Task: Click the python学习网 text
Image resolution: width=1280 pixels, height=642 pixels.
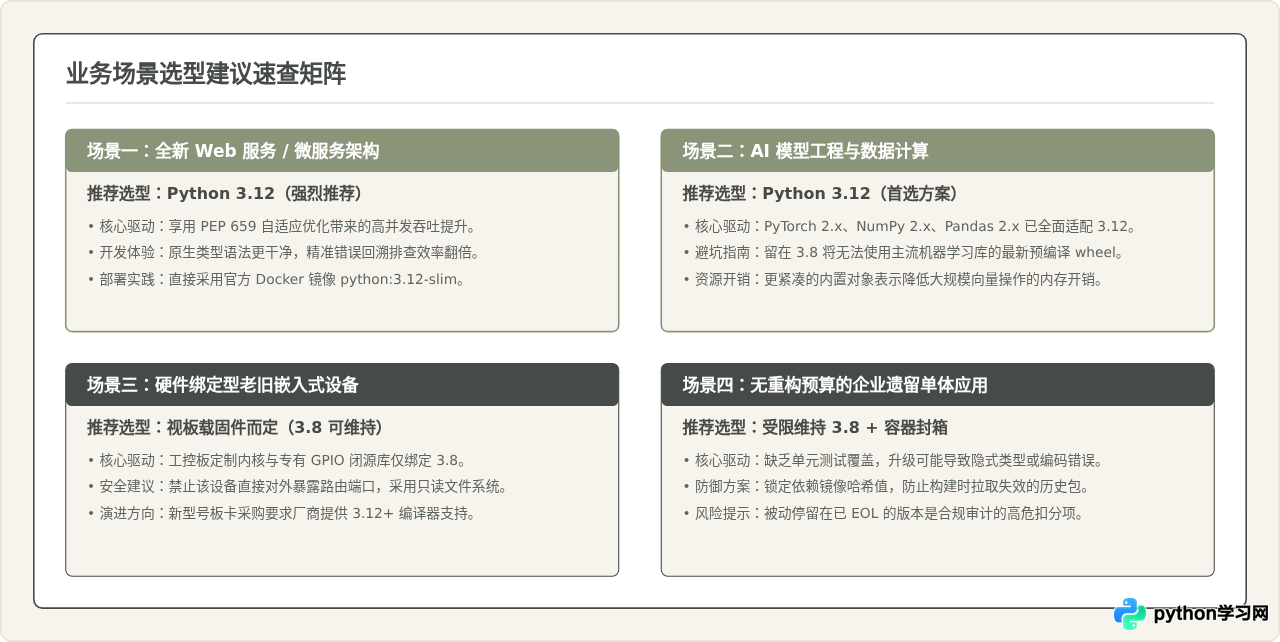Action: click(x=1210, y=614)
